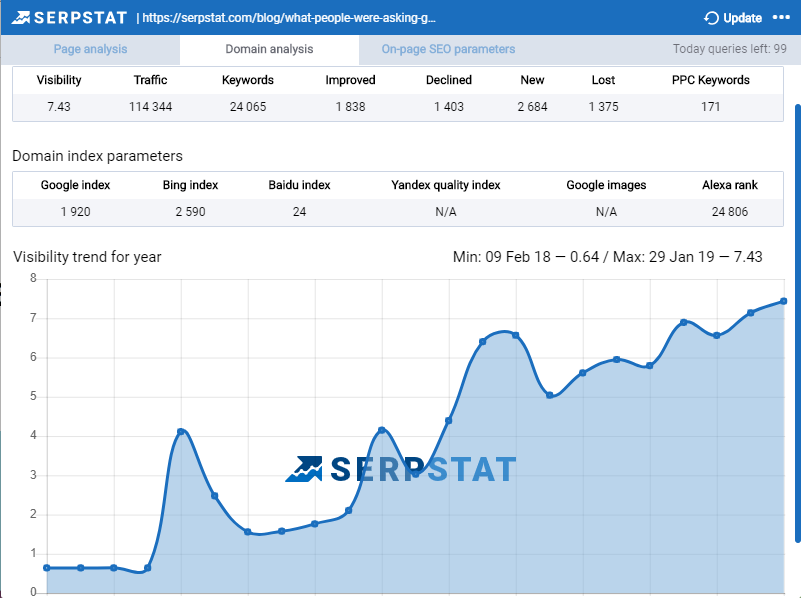Open the three-dot more options menu
This screenshot has width=801, height=598.
781,17
